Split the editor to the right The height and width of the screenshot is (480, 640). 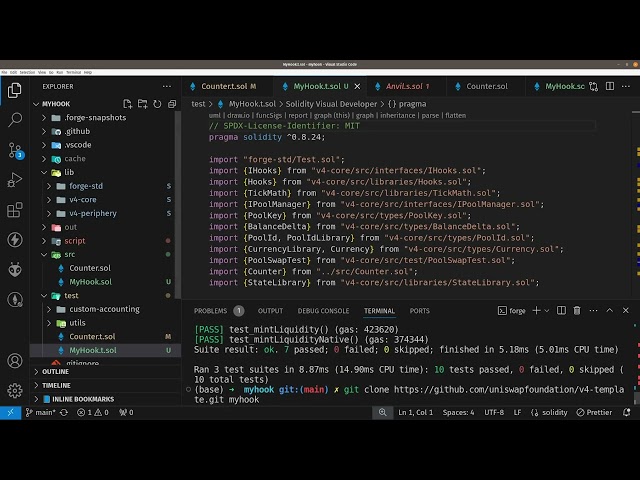point(610,86)
